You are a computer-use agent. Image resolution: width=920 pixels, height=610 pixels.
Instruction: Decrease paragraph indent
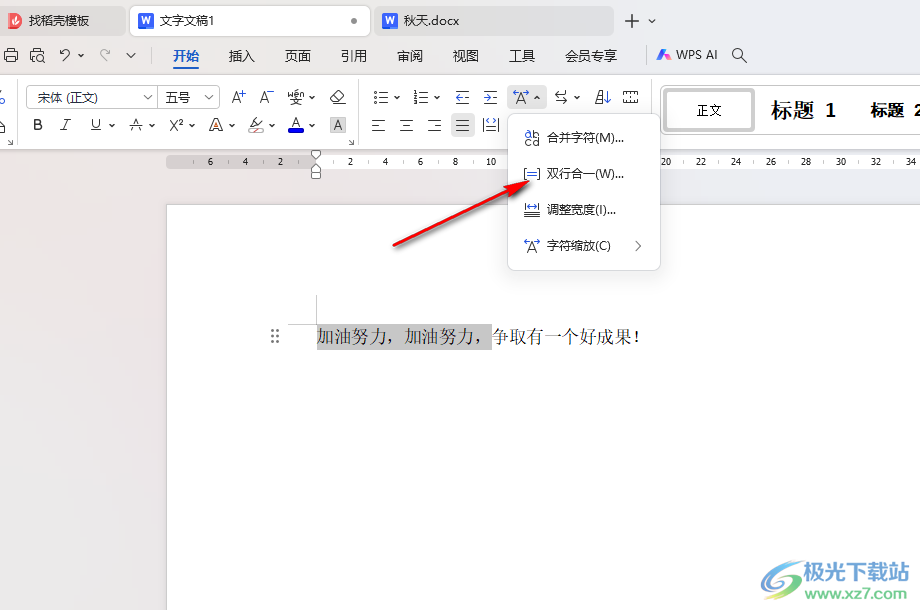462,97
